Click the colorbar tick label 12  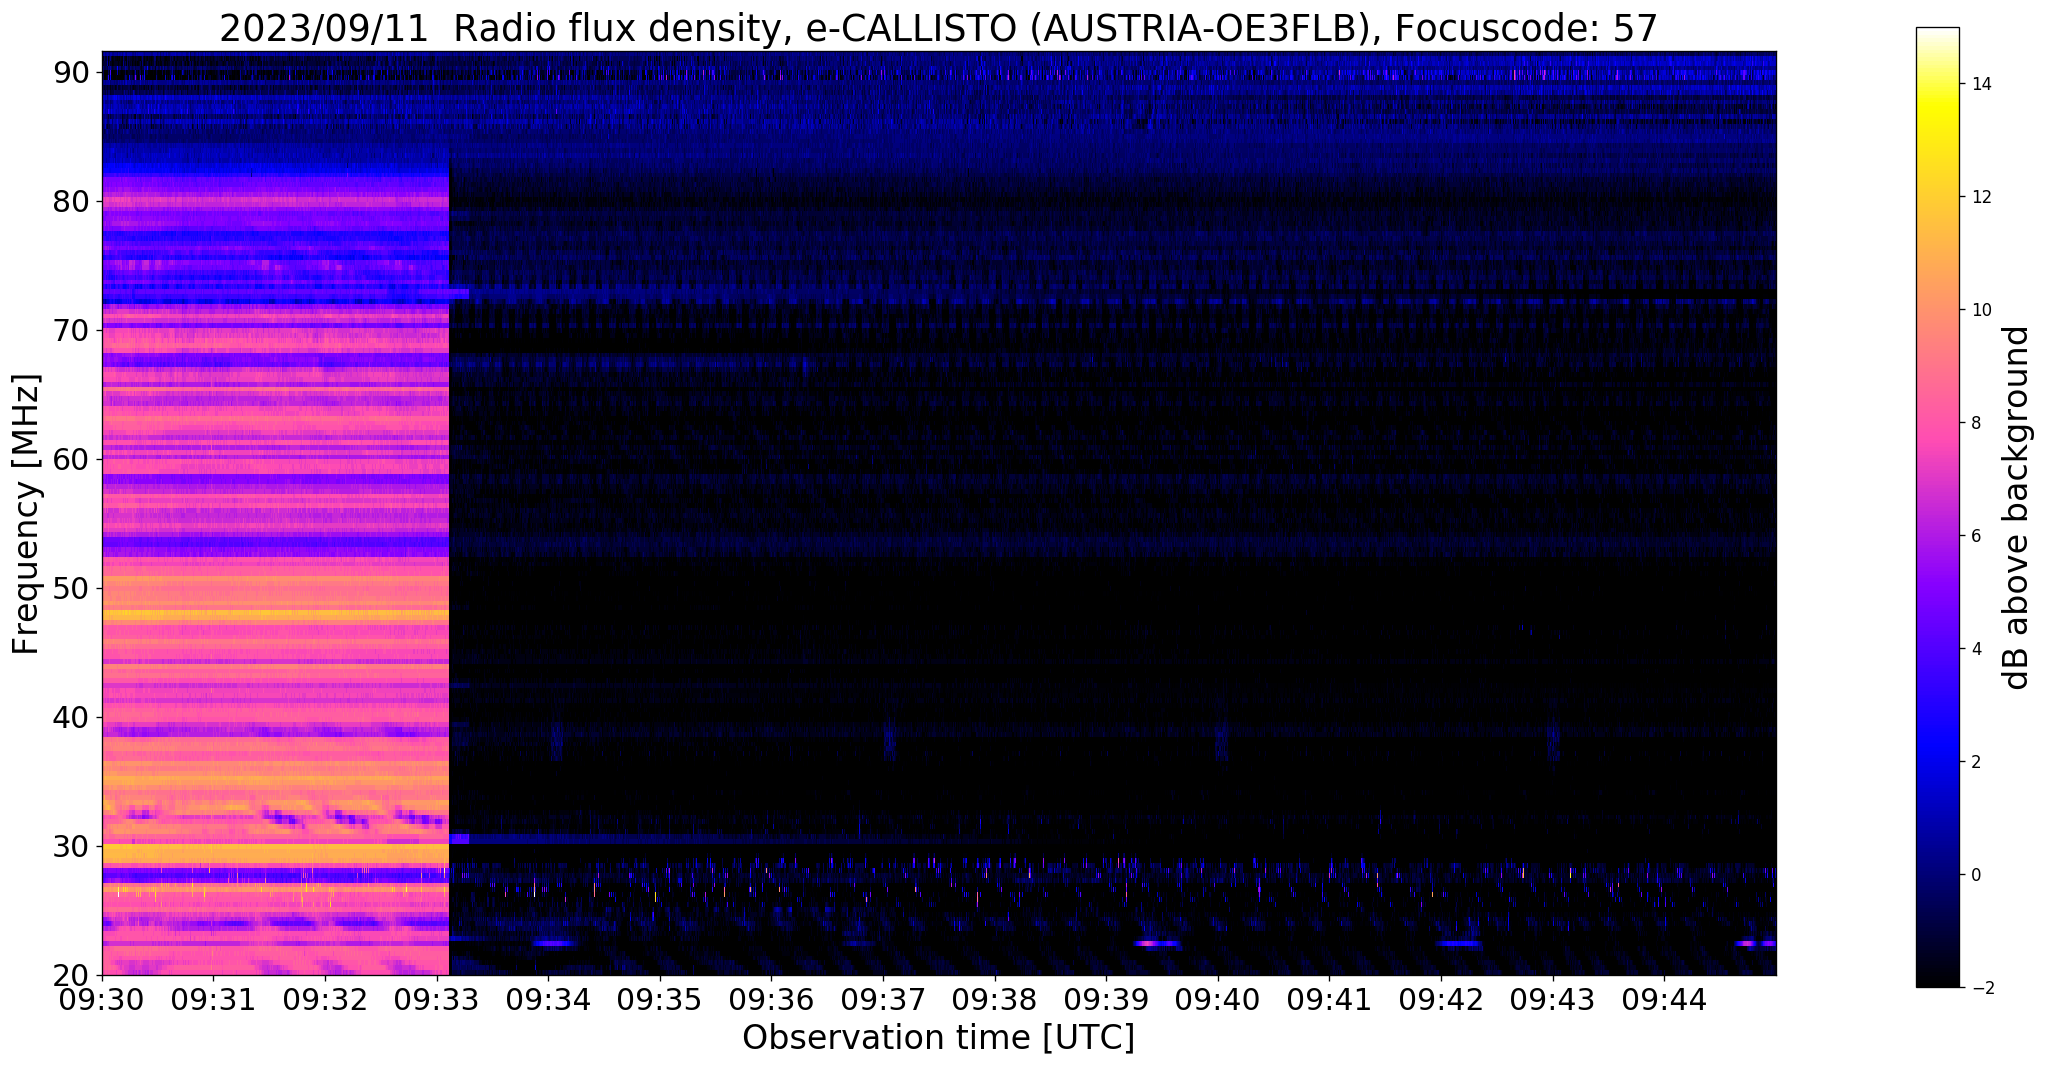tap(1980, 197)
